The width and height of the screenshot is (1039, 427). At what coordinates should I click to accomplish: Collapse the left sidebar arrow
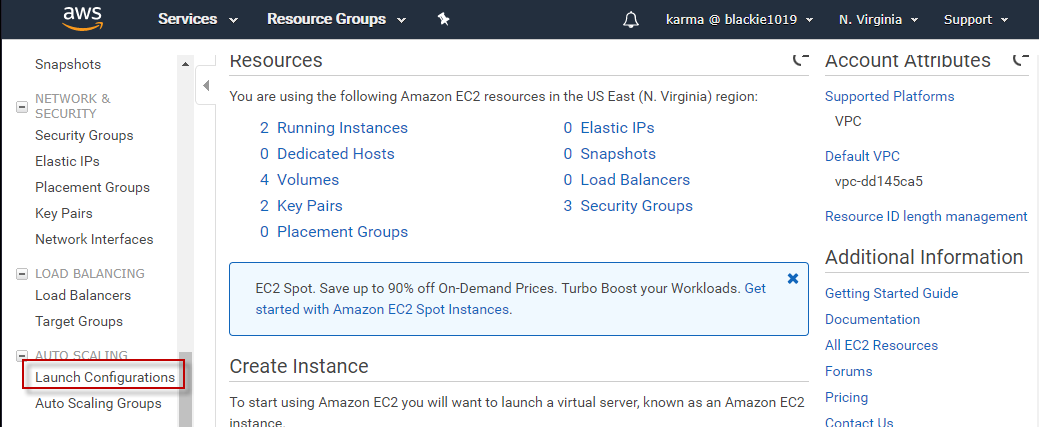(206, 85)
